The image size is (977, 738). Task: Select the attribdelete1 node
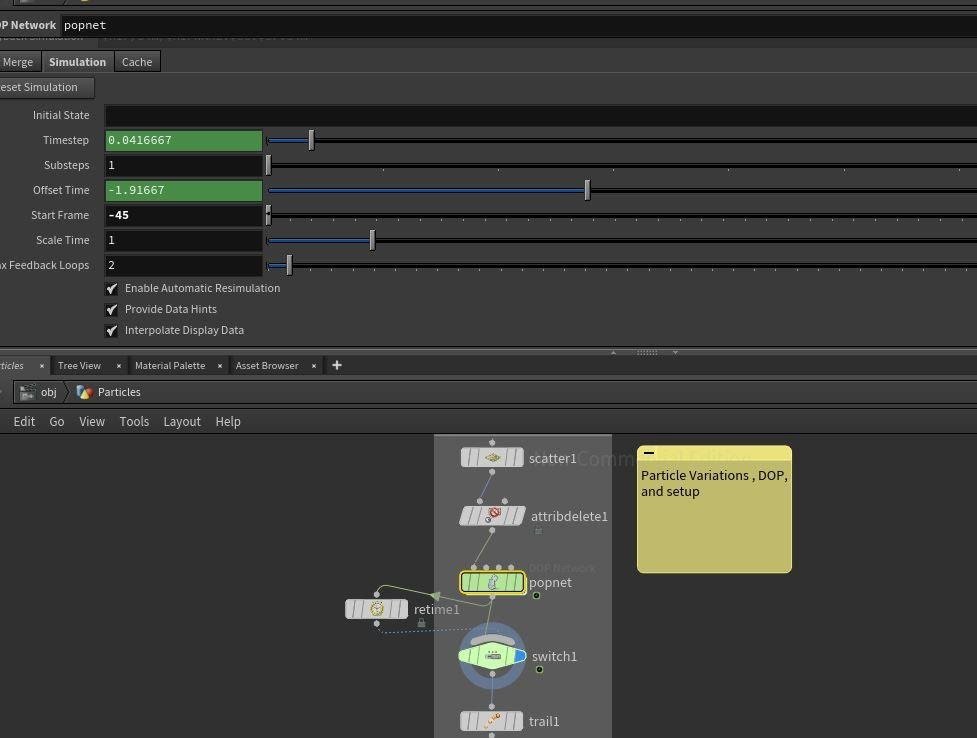pos(492,515)
